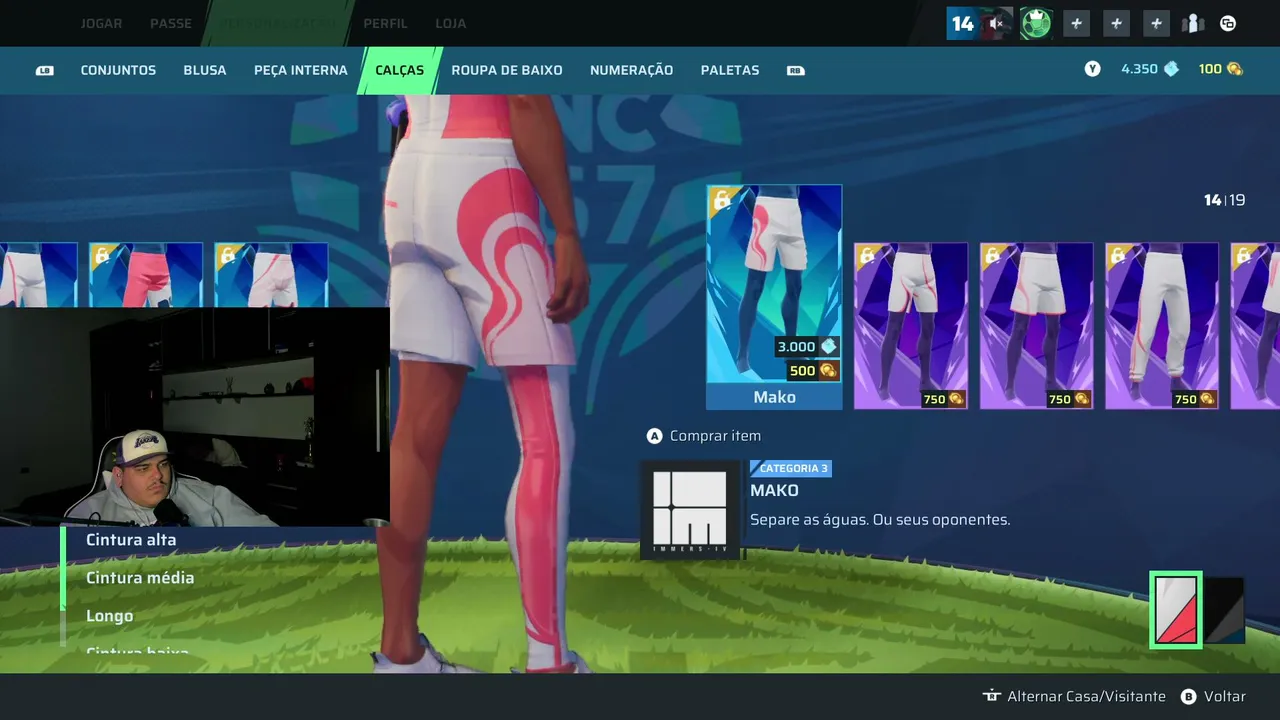Open the ROUPA DE BAIXO tab
This screenshot has height=720, width=1280.
[x=507, y=70]
